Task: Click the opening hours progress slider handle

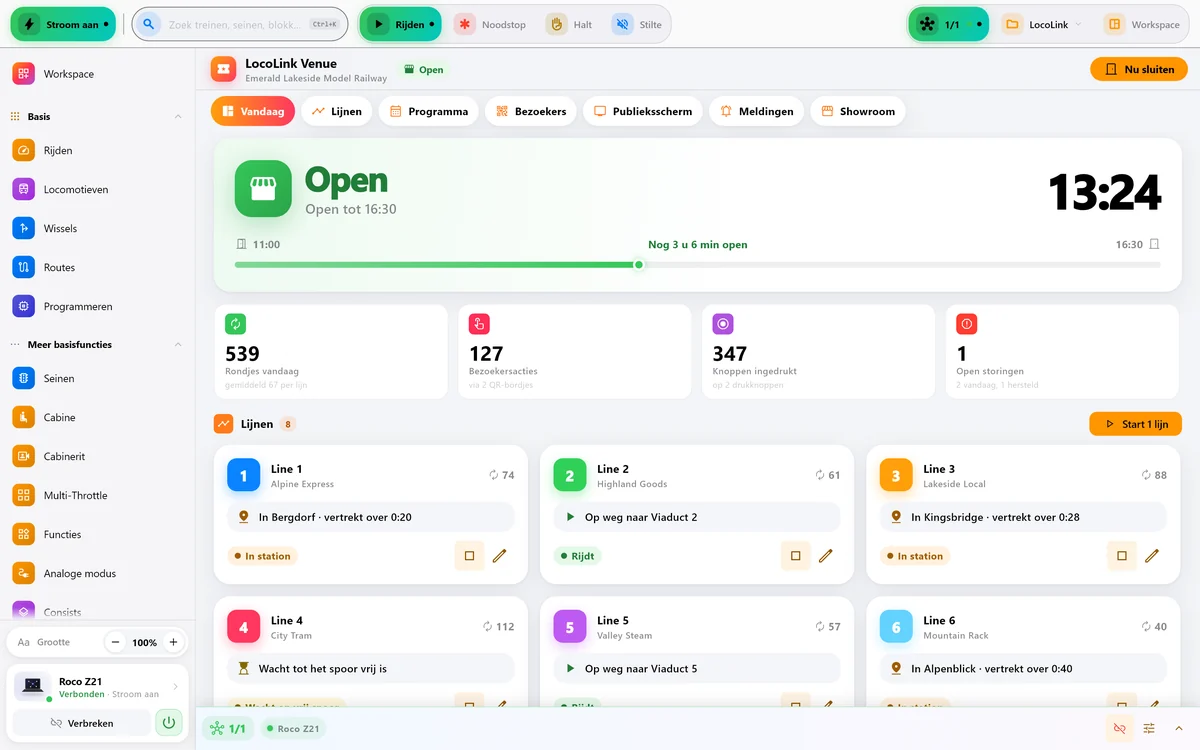Action: 639,265
